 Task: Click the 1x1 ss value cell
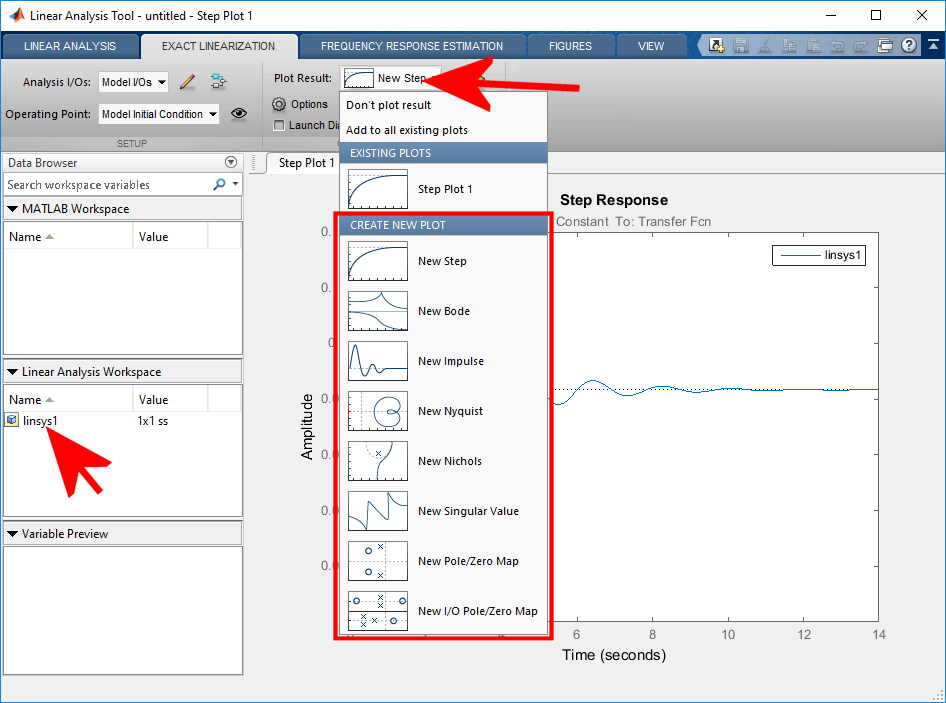click(153, 421)
